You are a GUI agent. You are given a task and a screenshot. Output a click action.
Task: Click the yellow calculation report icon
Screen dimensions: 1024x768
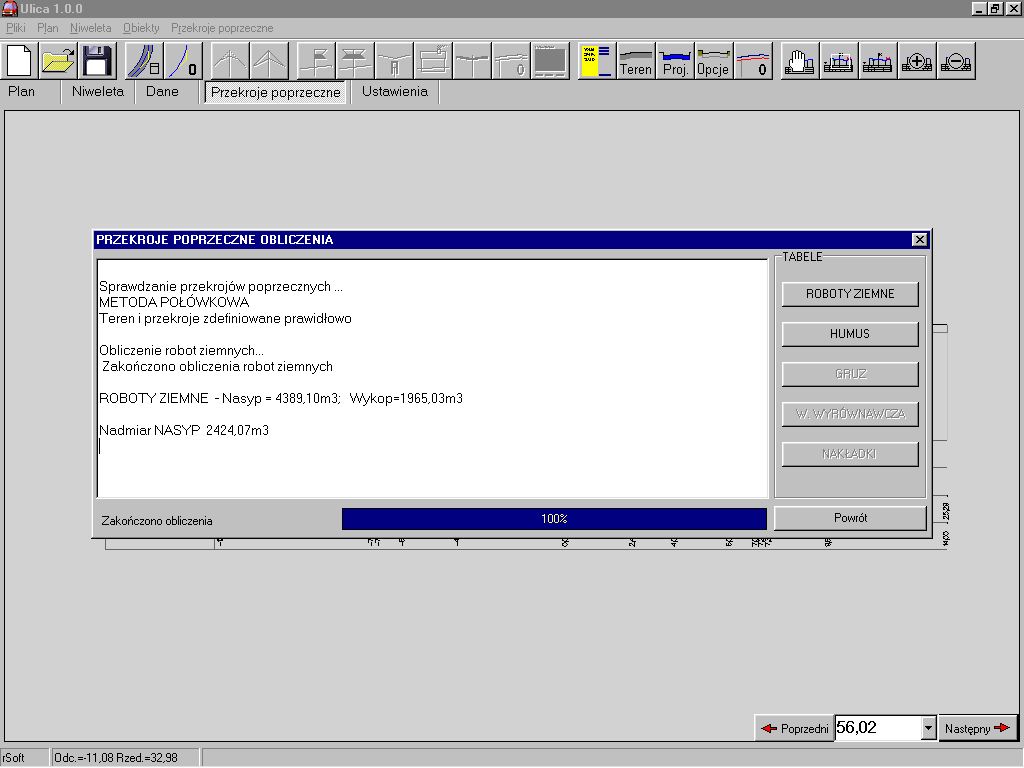click(597, 61)
